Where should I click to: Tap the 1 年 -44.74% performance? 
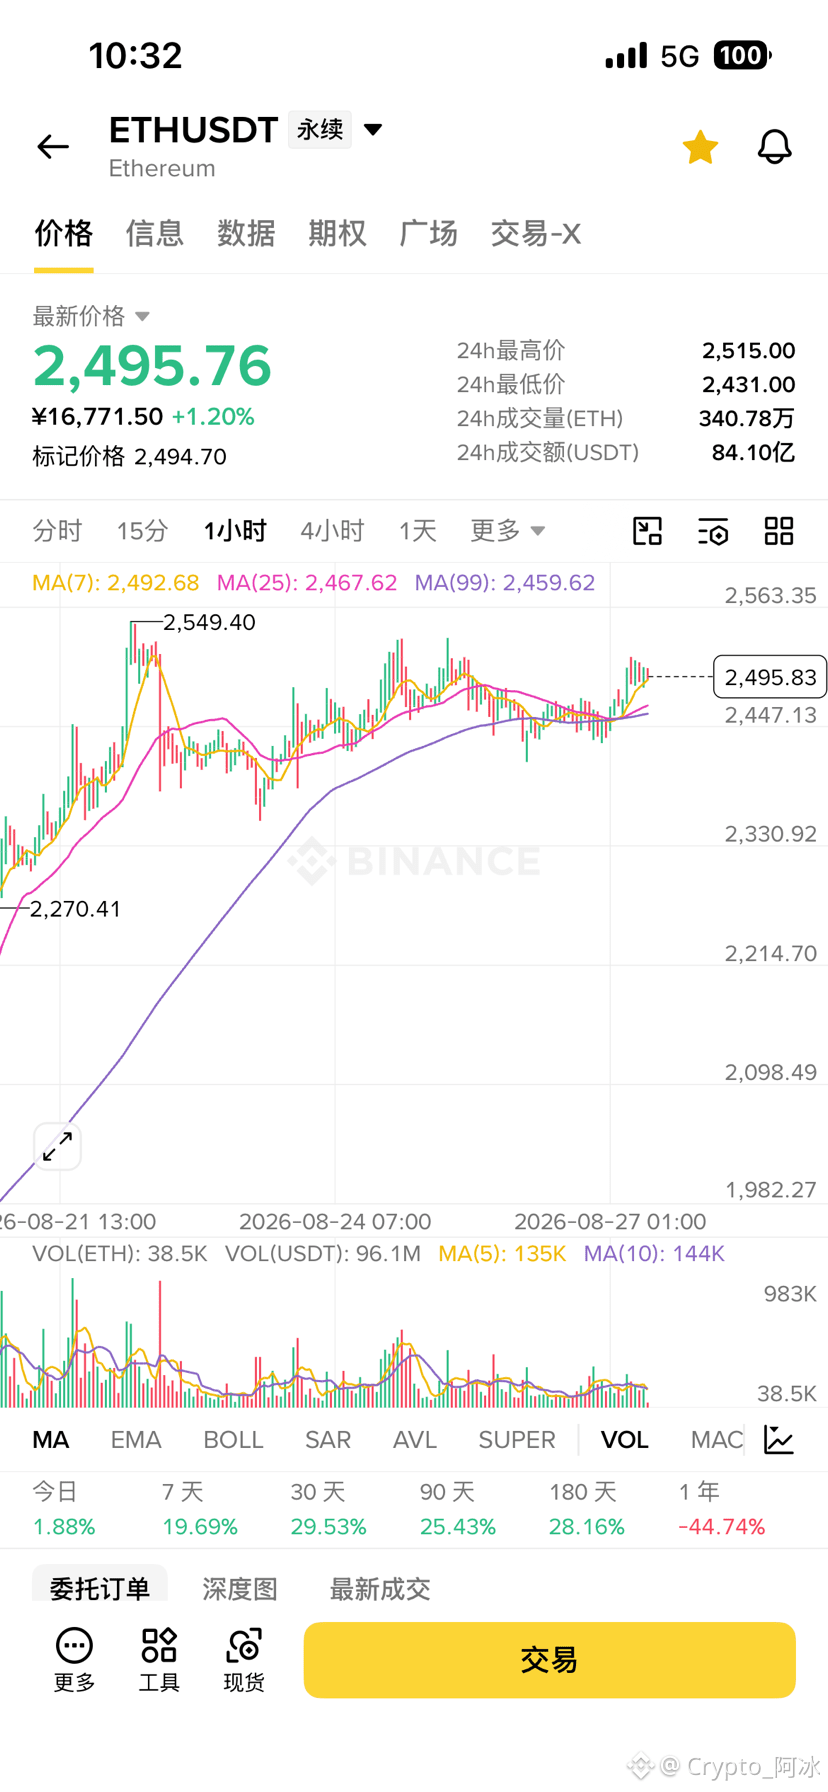tap(722, 1509)
